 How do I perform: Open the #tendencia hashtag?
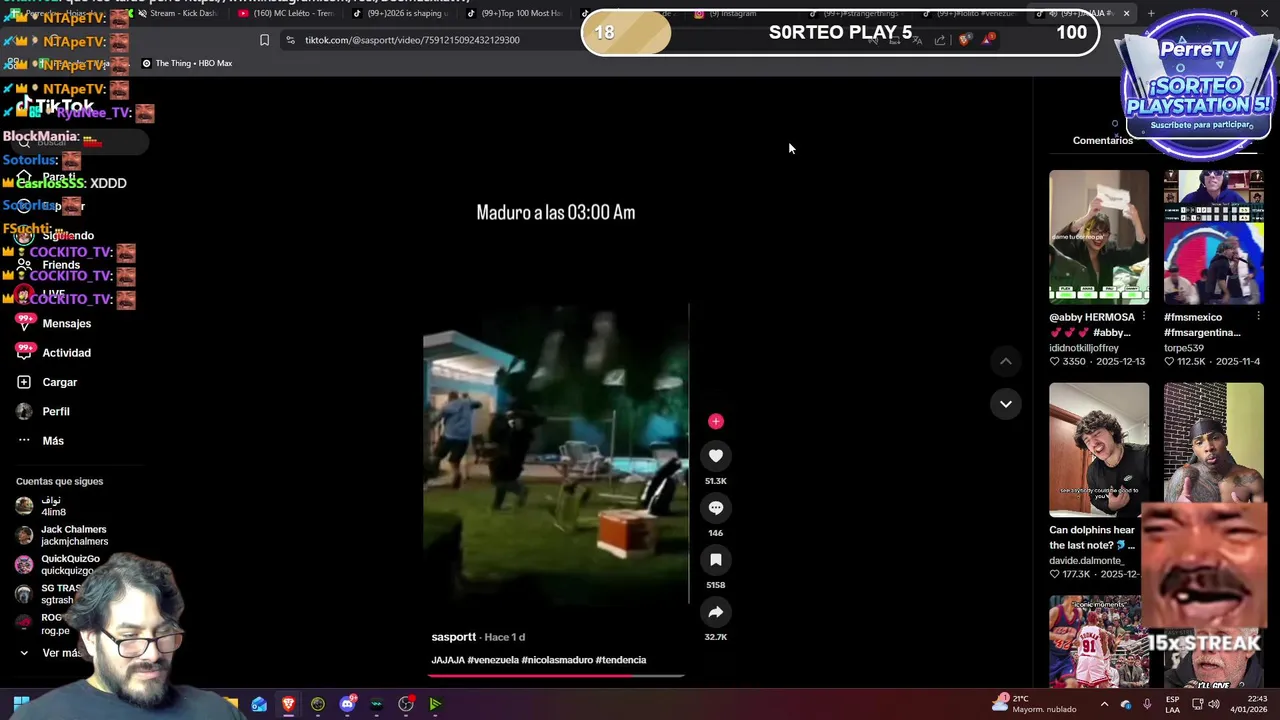[x=621, y=660]
